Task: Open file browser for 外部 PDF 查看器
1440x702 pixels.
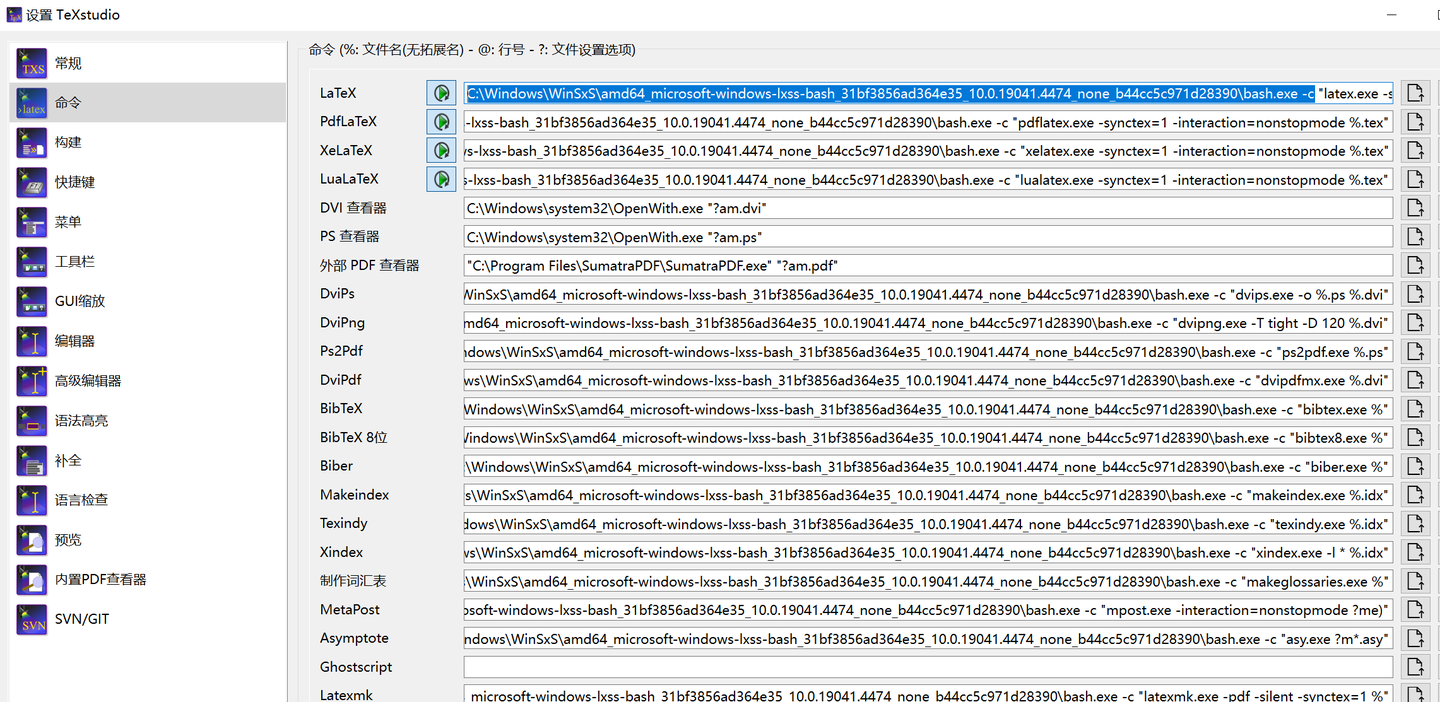Action: (1414, 264)
